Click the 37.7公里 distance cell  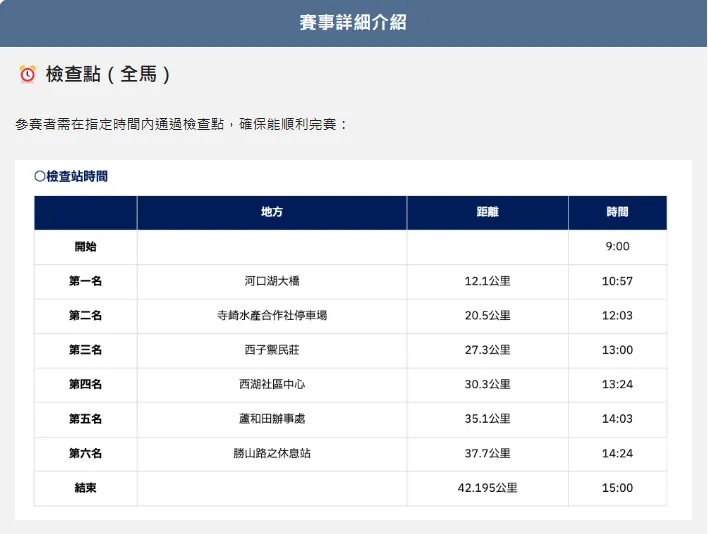(x=488, y=454)
